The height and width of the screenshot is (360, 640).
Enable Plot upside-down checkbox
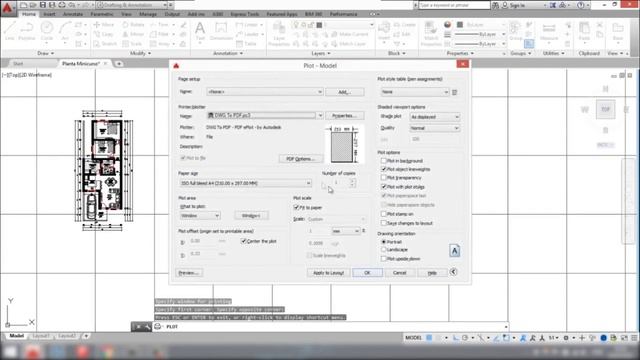384,259
